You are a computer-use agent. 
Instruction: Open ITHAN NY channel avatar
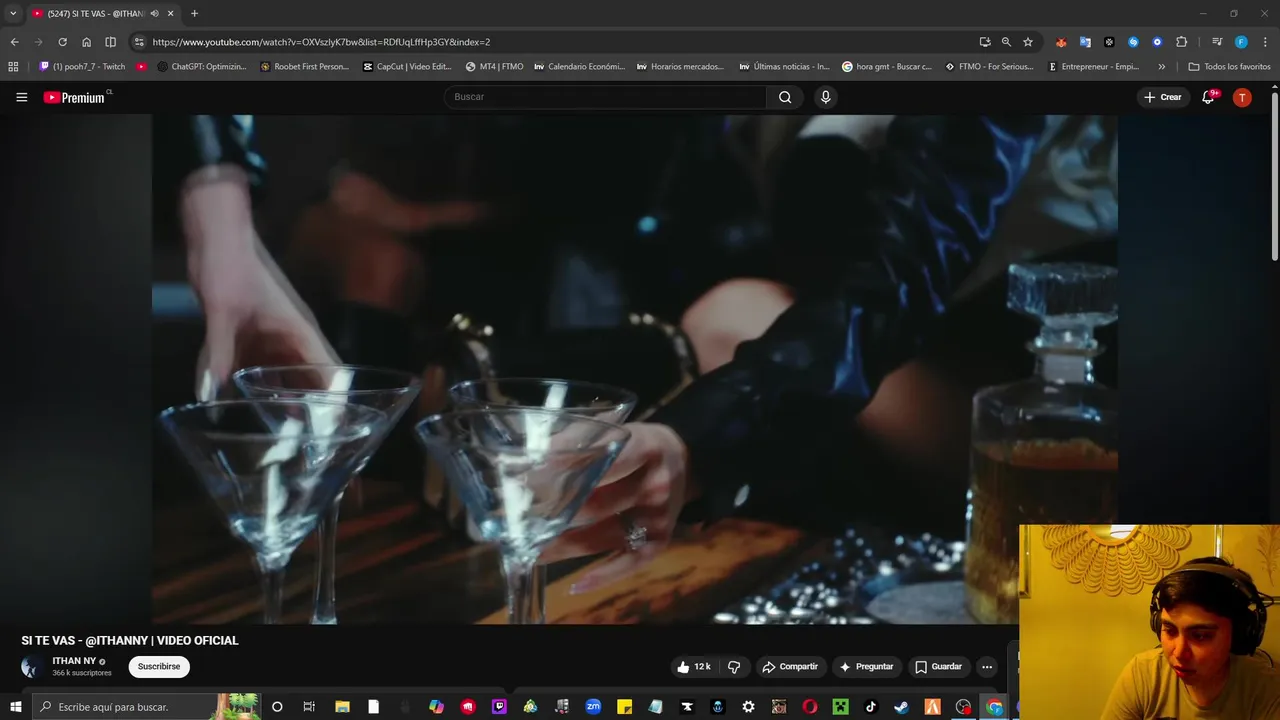point(32,667)
